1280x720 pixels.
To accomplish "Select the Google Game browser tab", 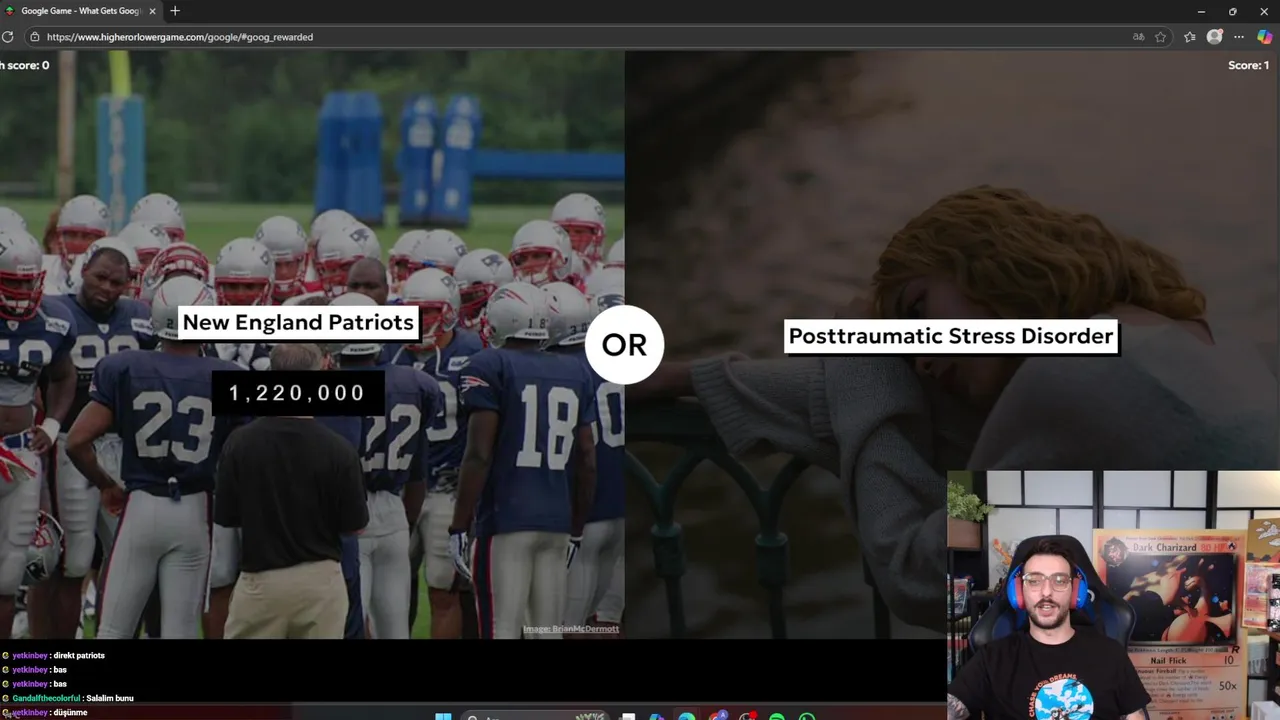I will pos(82,11).
